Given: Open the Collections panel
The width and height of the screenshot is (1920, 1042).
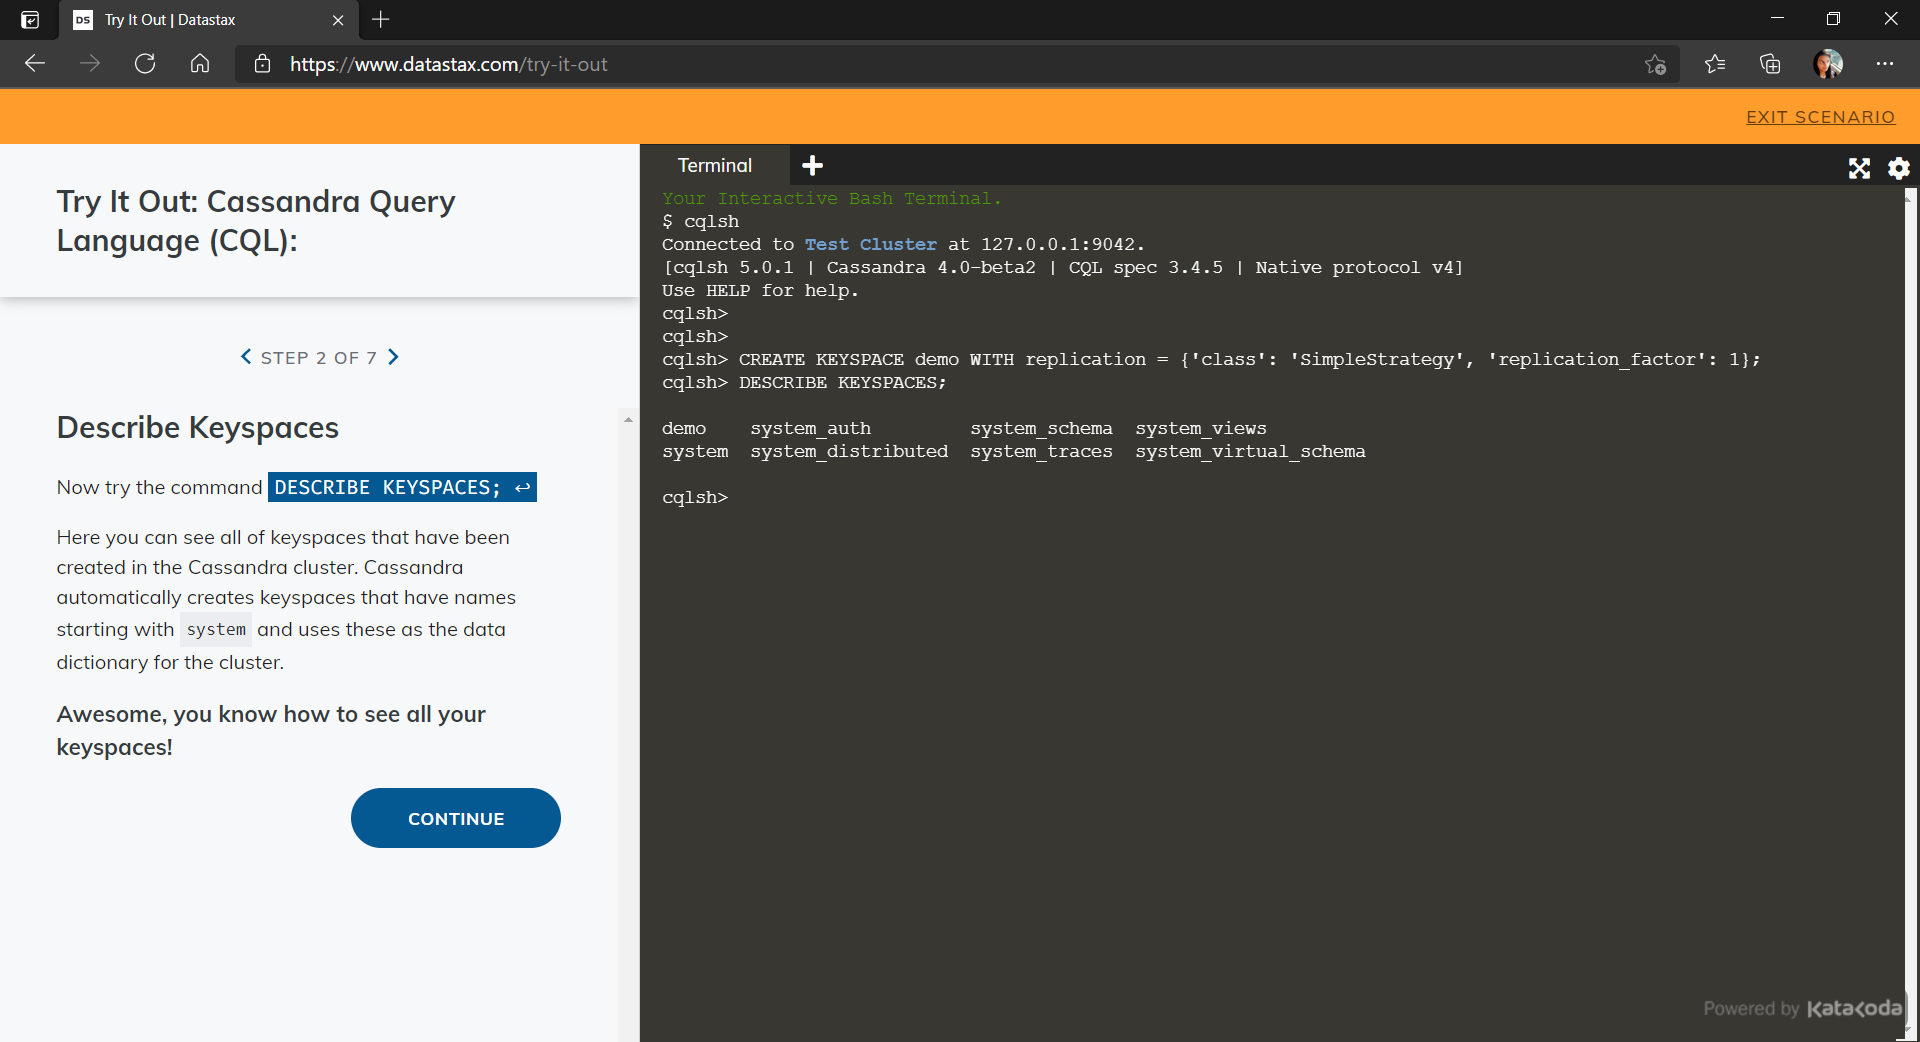Looking at the screenshot, I should point(1771,64).
